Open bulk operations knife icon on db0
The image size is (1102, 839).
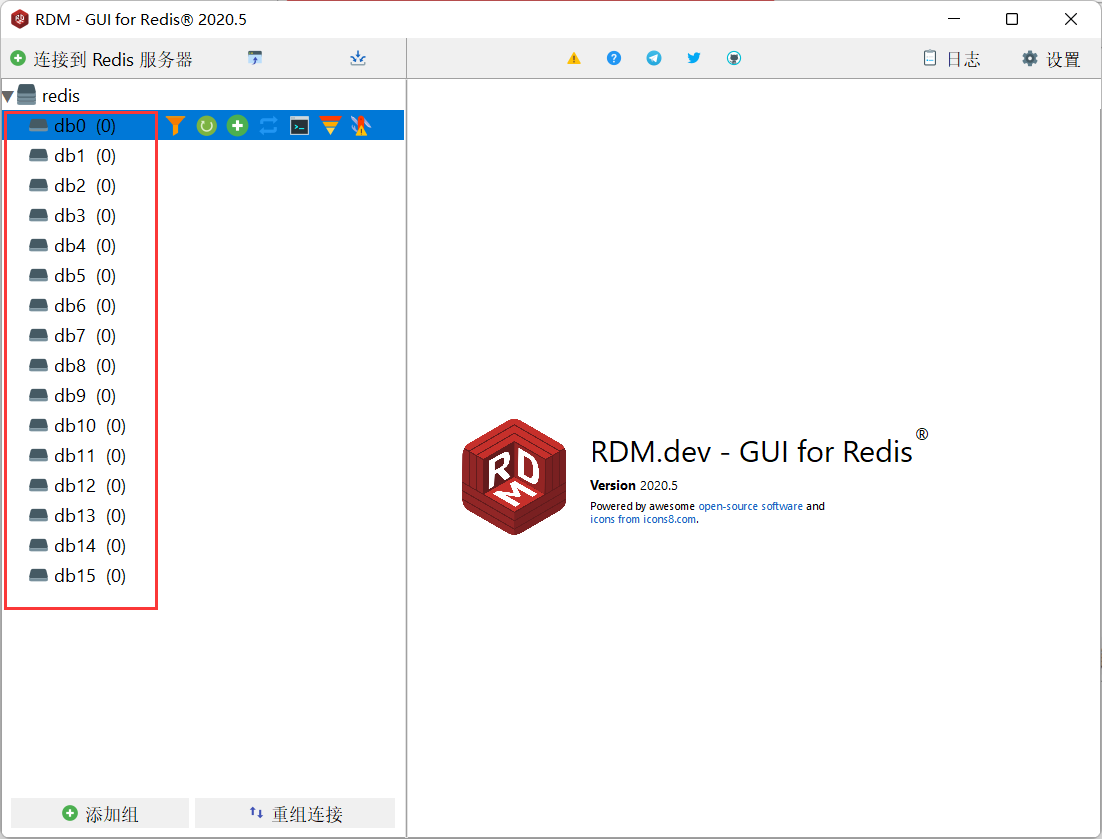click(x=361, y=126)
